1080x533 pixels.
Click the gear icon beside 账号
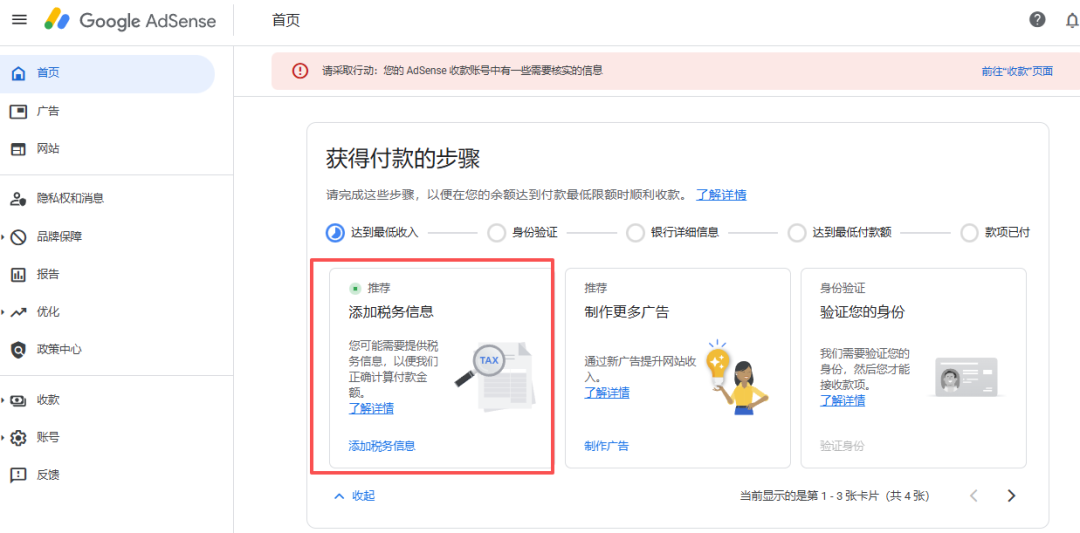point(19,438)
